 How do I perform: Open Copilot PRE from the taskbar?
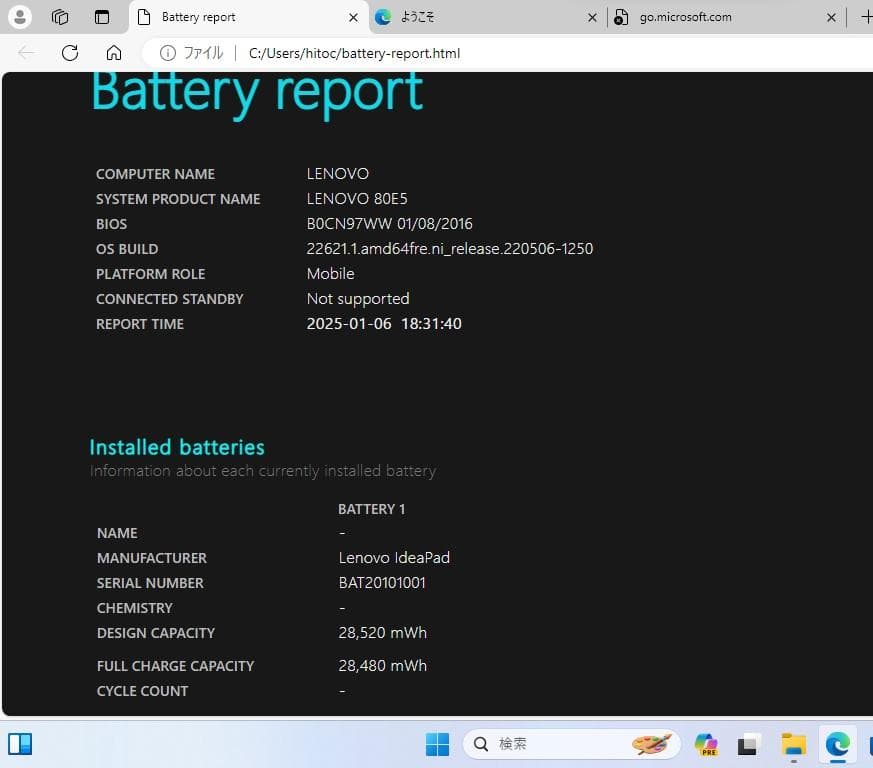pos(706,744)
